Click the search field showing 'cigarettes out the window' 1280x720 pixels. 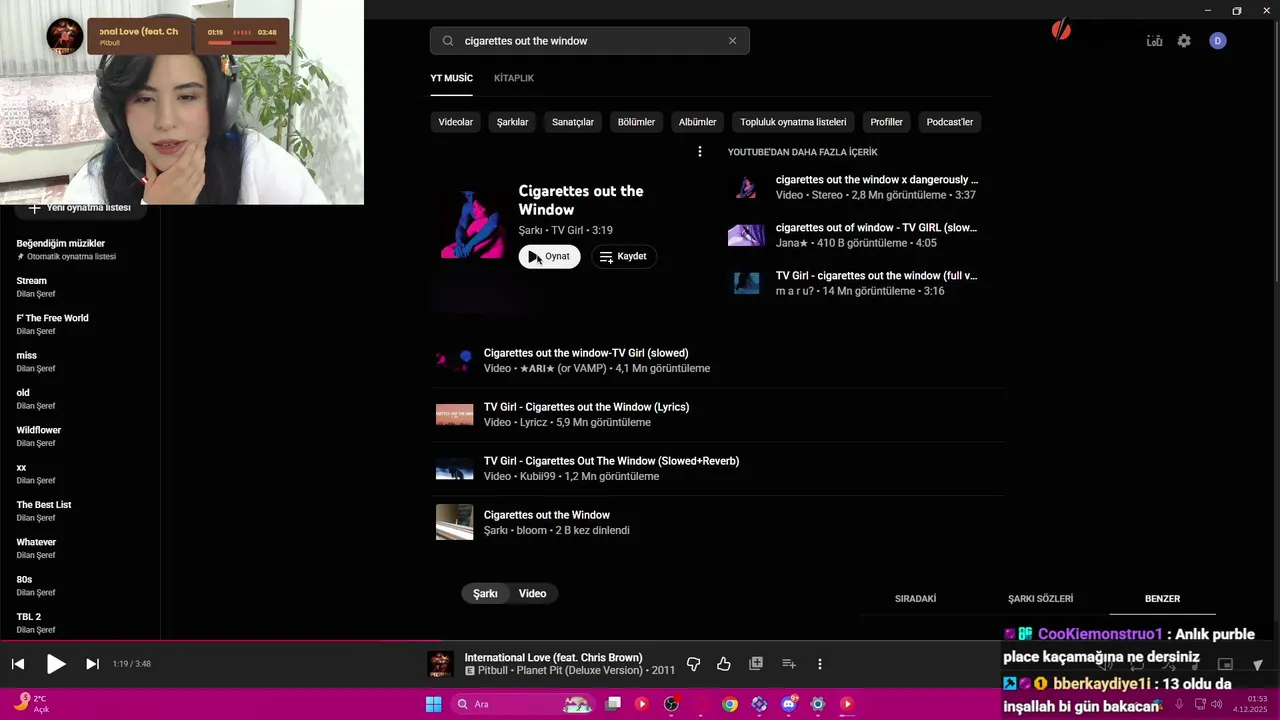(x=590, y=41)
